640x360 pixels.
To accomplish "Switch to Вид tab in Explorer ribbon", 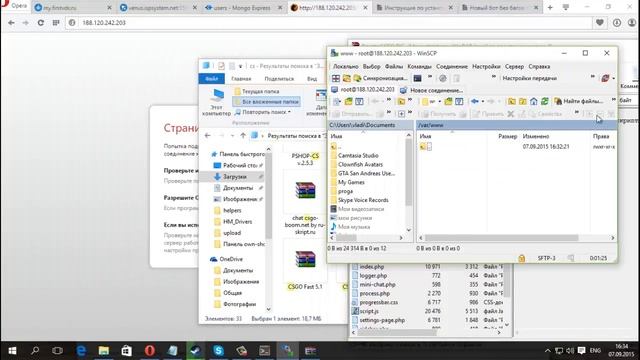I will click(312, 79).
